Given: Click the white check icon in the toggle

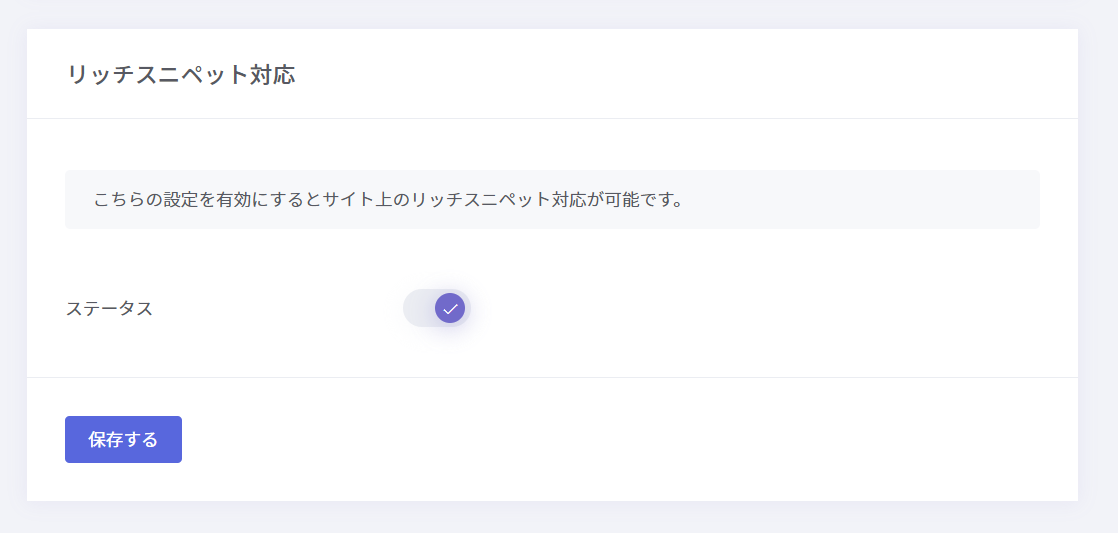Looking at the screenshot, I should tap(450, 309).
